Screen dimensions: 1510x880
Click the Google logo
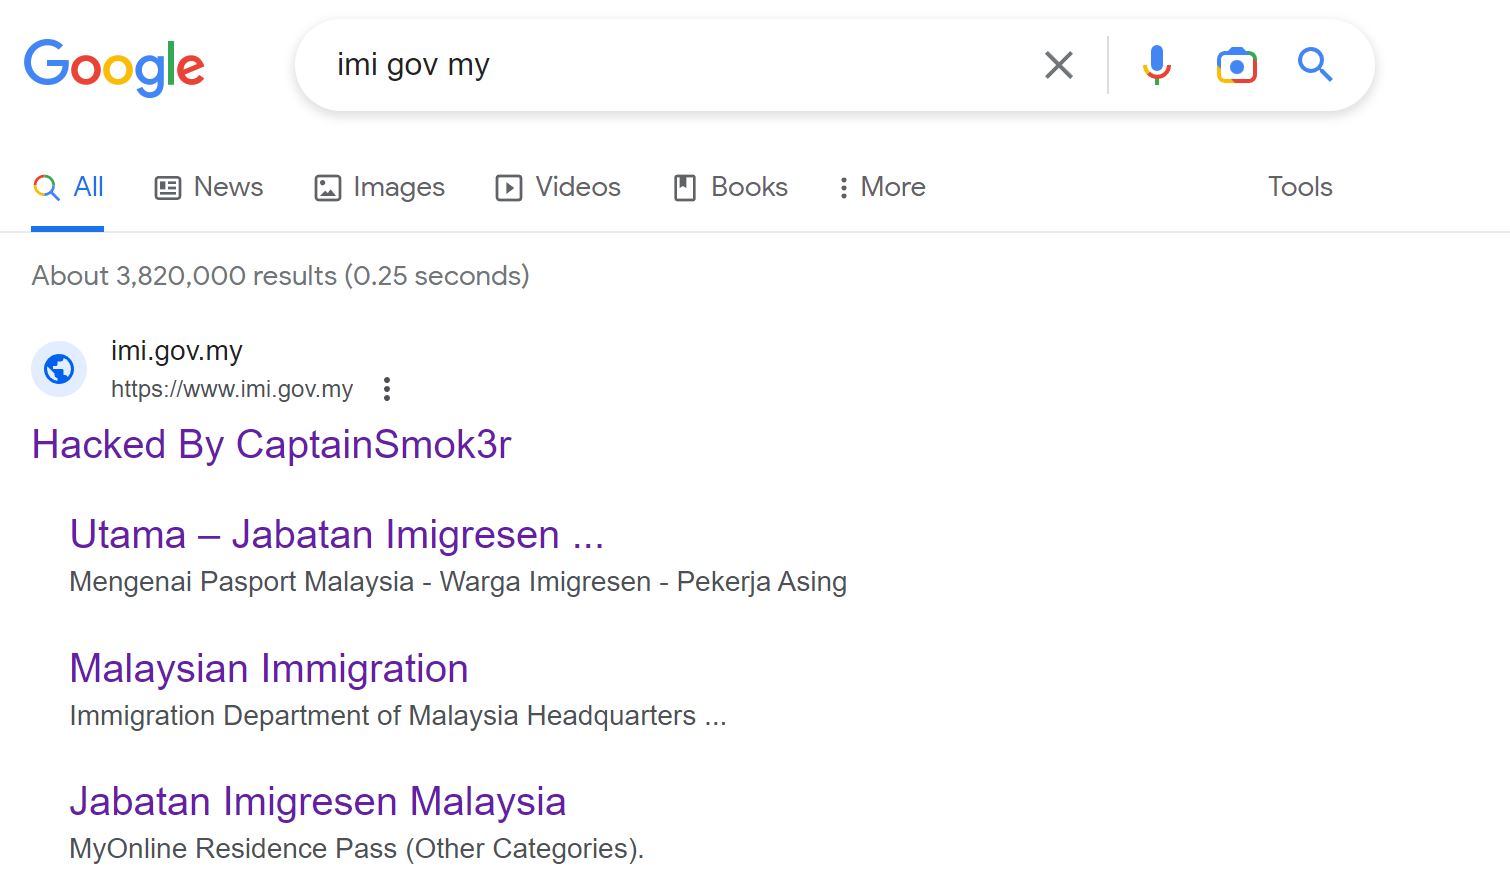coord(114,66)
